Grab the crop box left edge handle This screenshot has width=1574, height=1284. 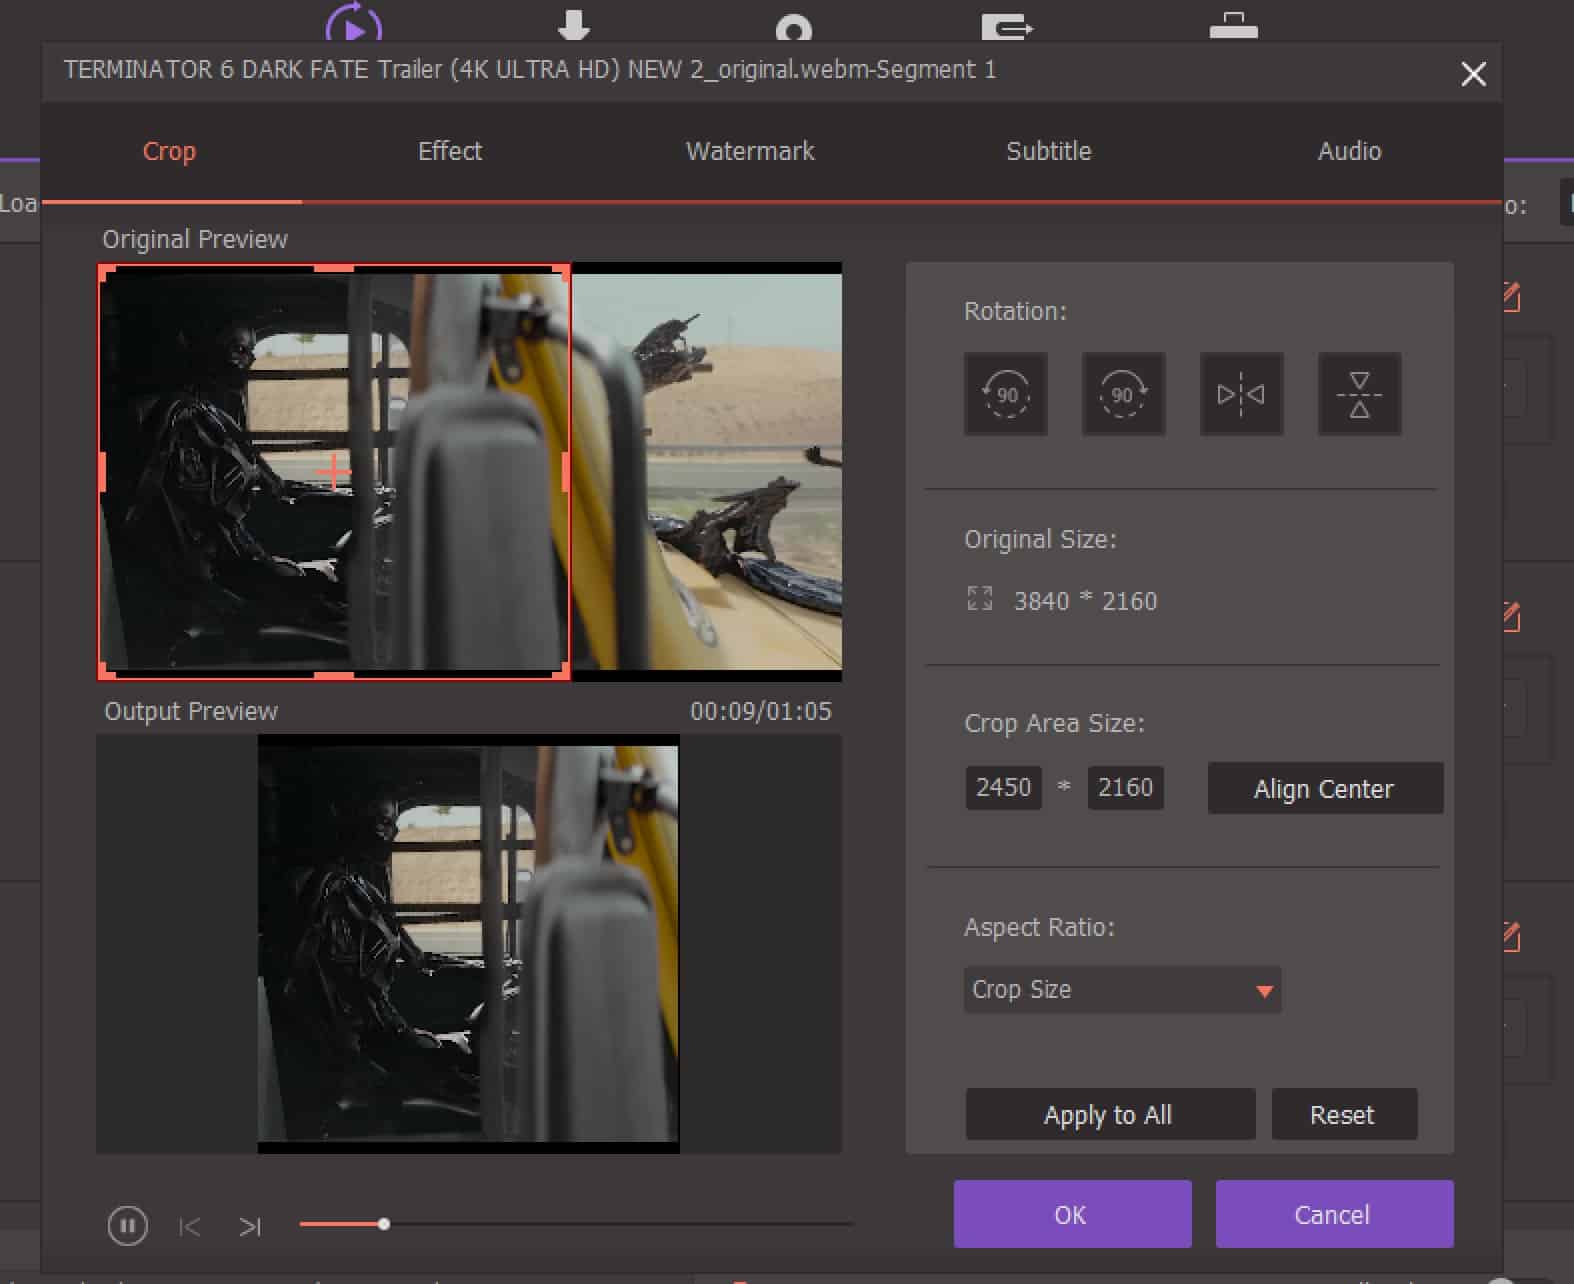102,472
